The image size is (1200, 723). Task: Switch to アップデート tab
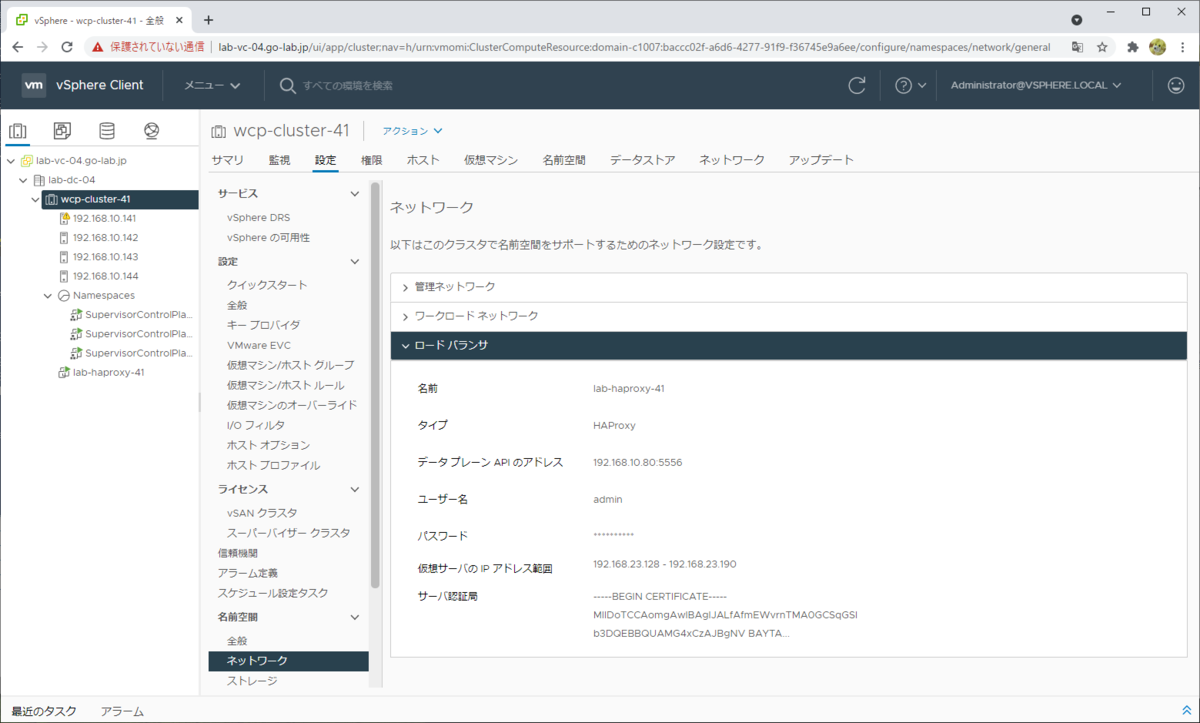pyautogui.click(x=821, y=160)
